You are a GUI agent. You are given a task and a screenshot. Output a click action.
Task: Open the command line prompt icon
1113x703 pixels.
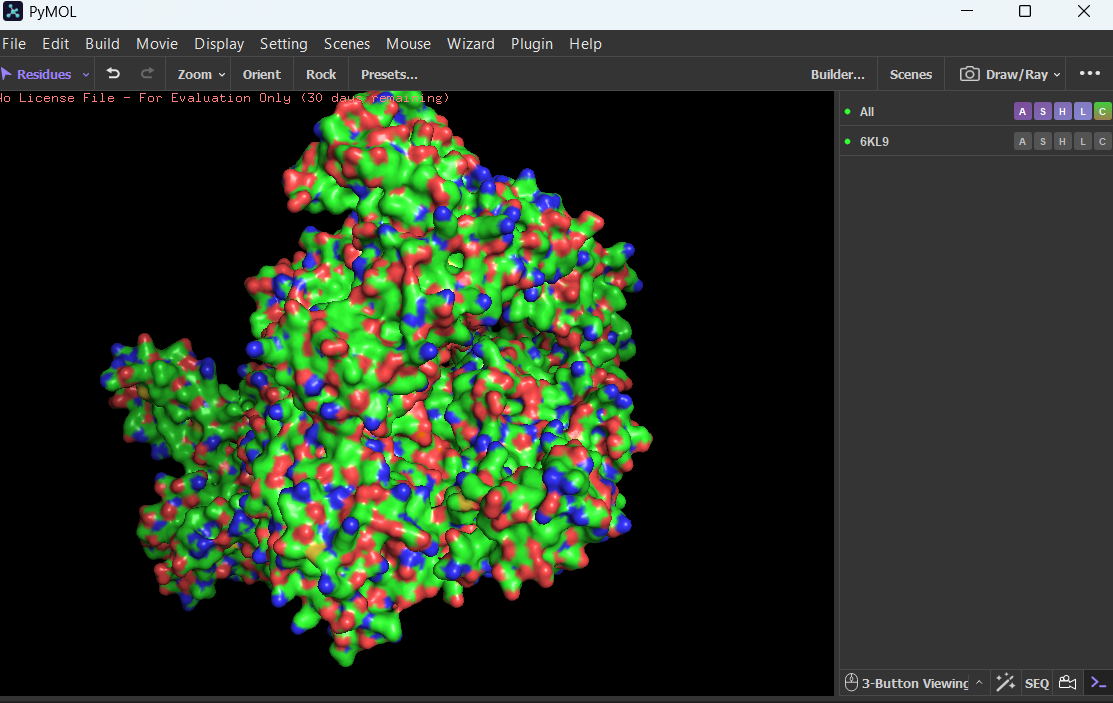[x=1098, y=683]
